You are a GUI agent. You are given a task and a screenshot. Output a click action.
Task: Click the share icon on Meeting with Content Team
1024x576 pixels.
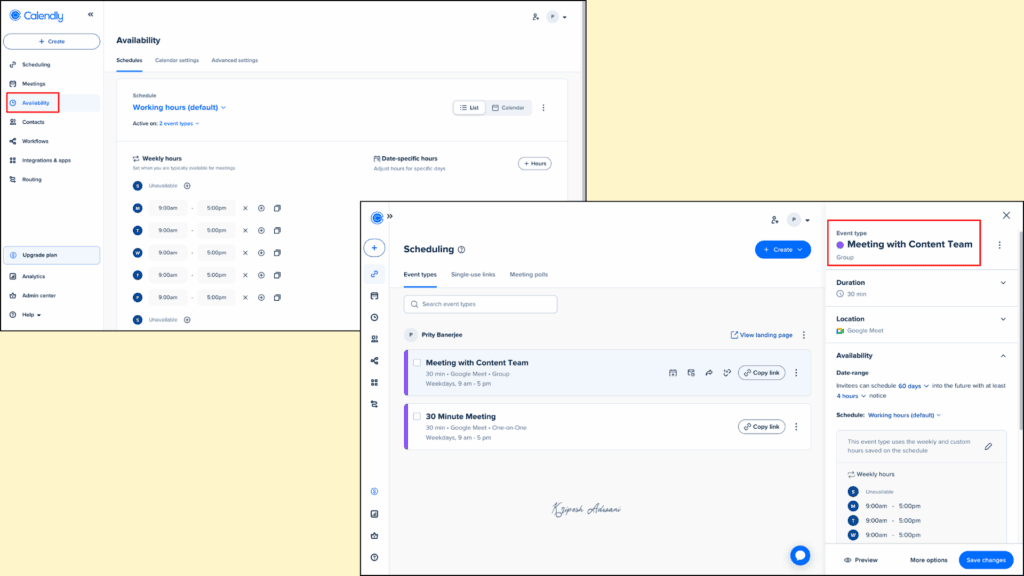click(x=708, y=371)
